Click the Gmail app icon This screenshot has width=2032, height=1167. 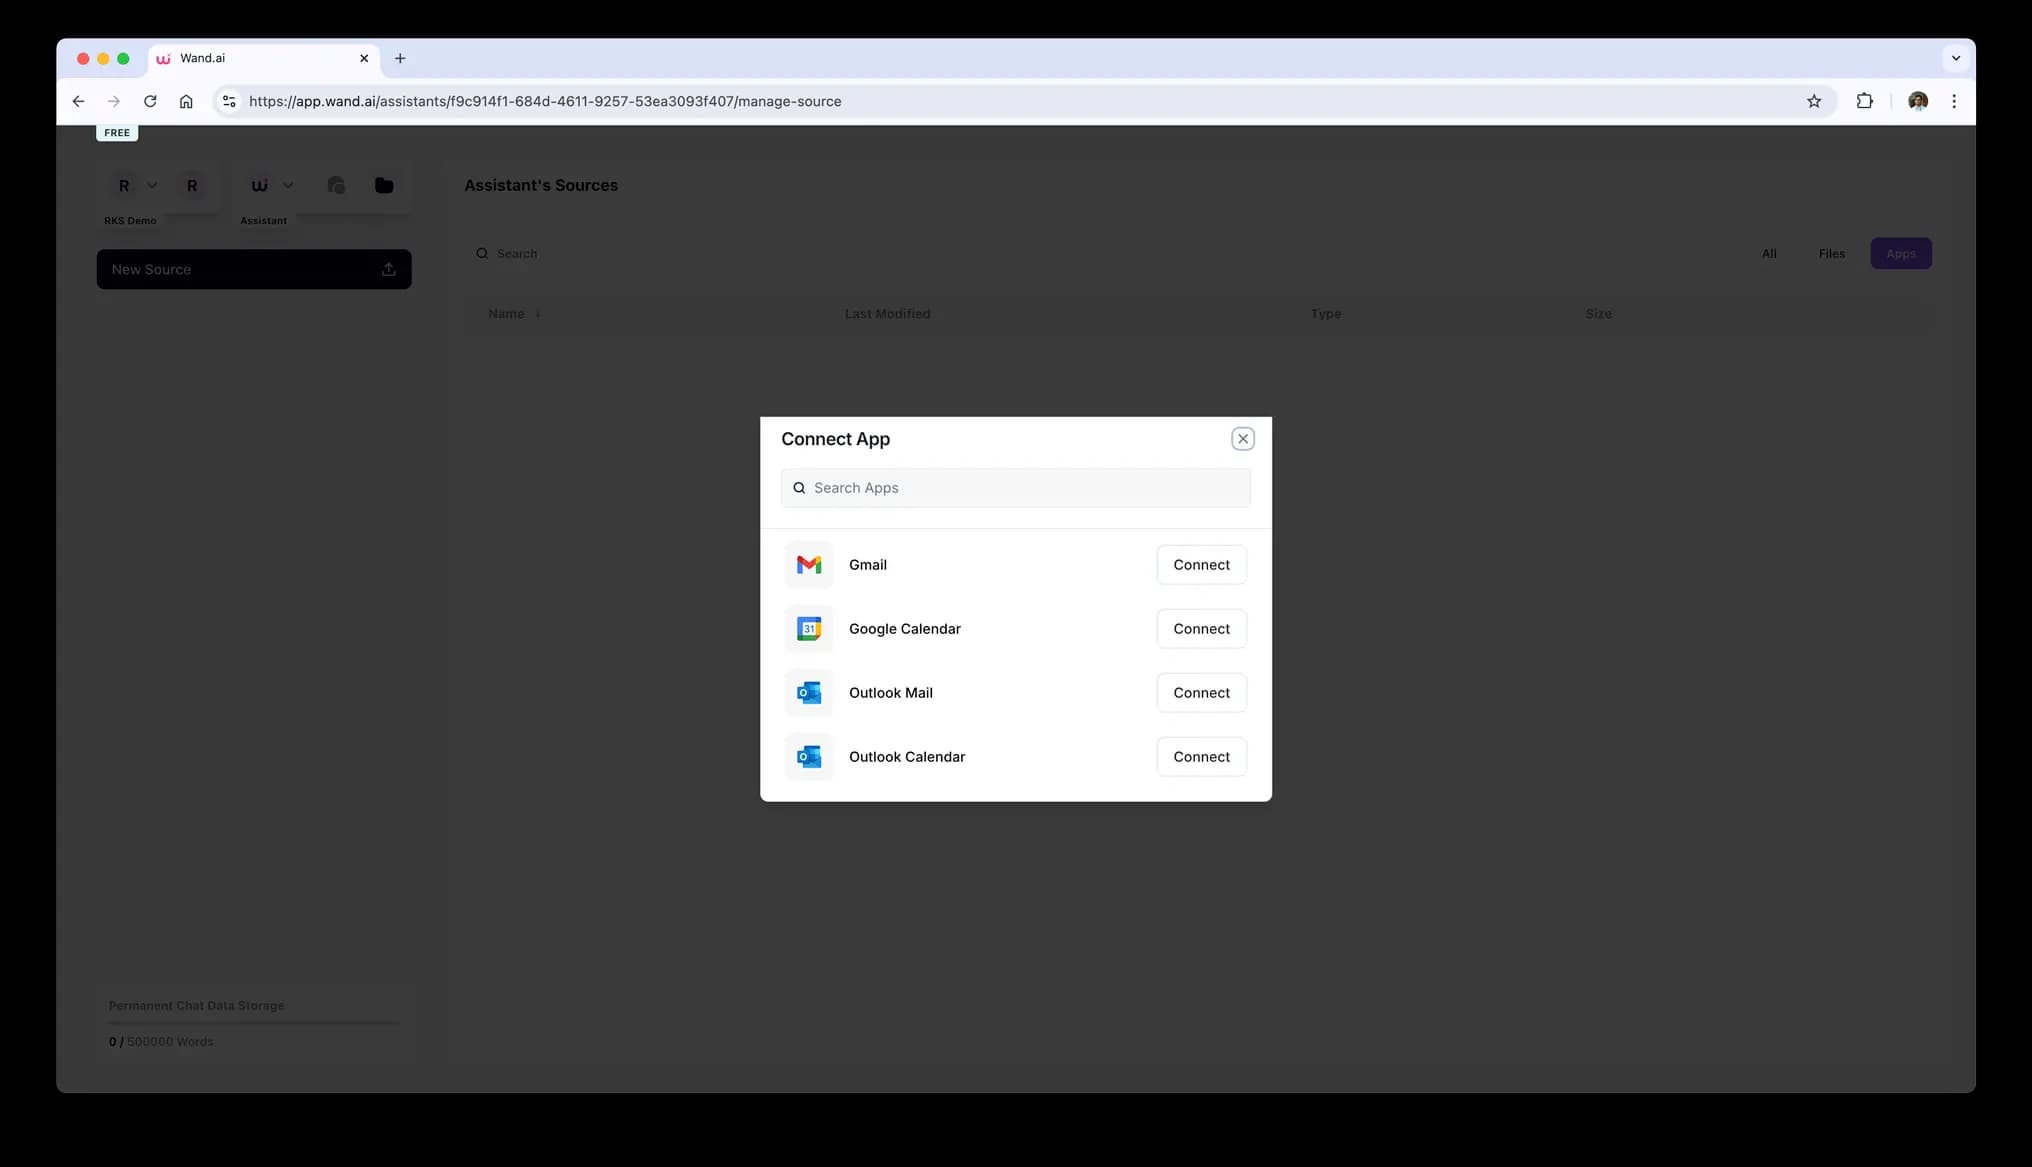click(808, 565)
